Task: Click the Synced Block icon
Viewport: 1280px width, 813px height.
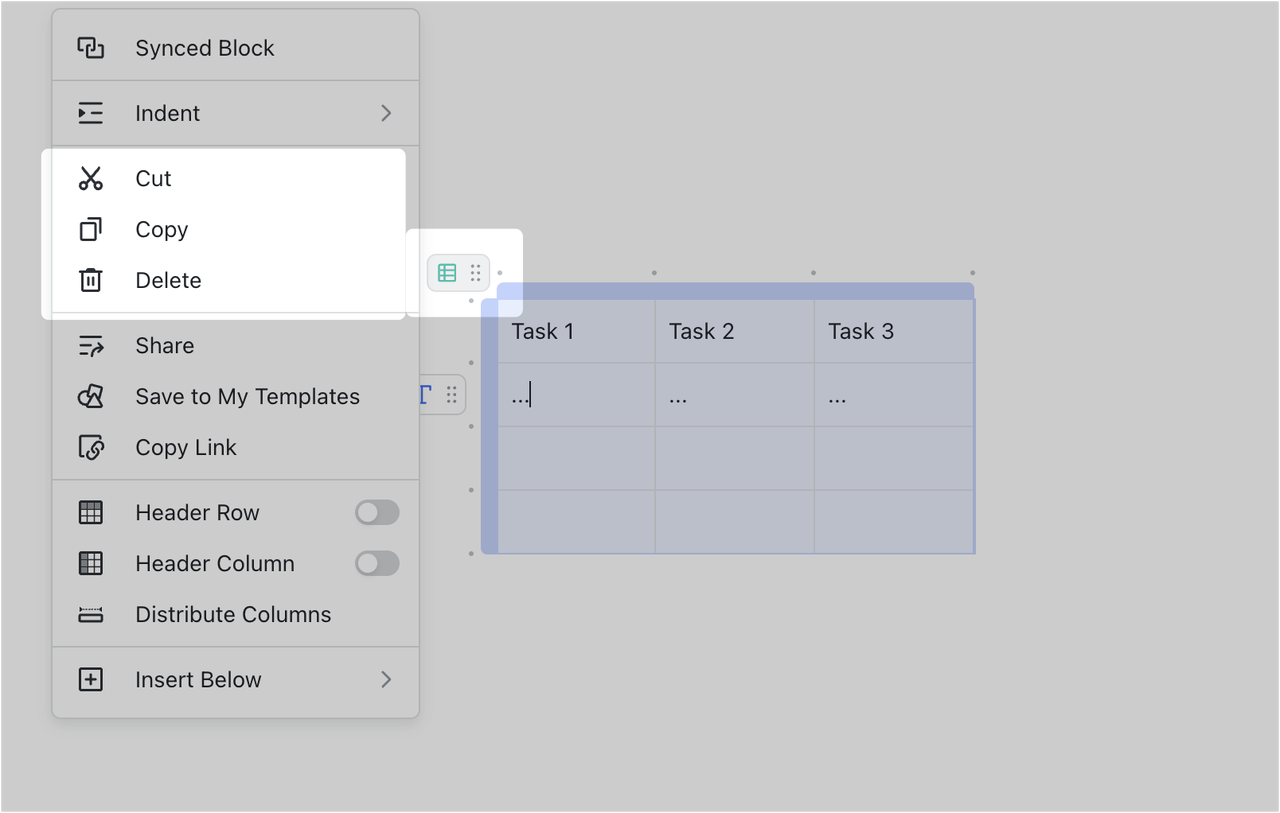Action: (x=91, y=48)
